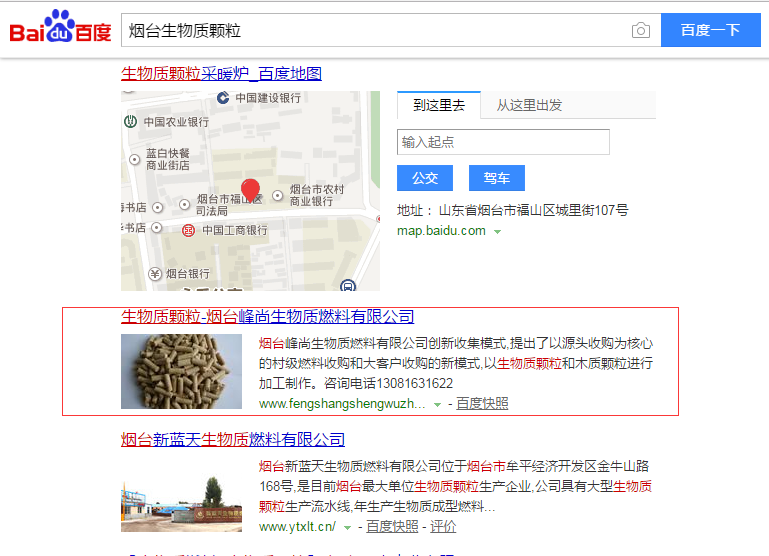Click 烟台市福山区司法局 marker on the map
769x556 pixels.
[x=184, y=204]
